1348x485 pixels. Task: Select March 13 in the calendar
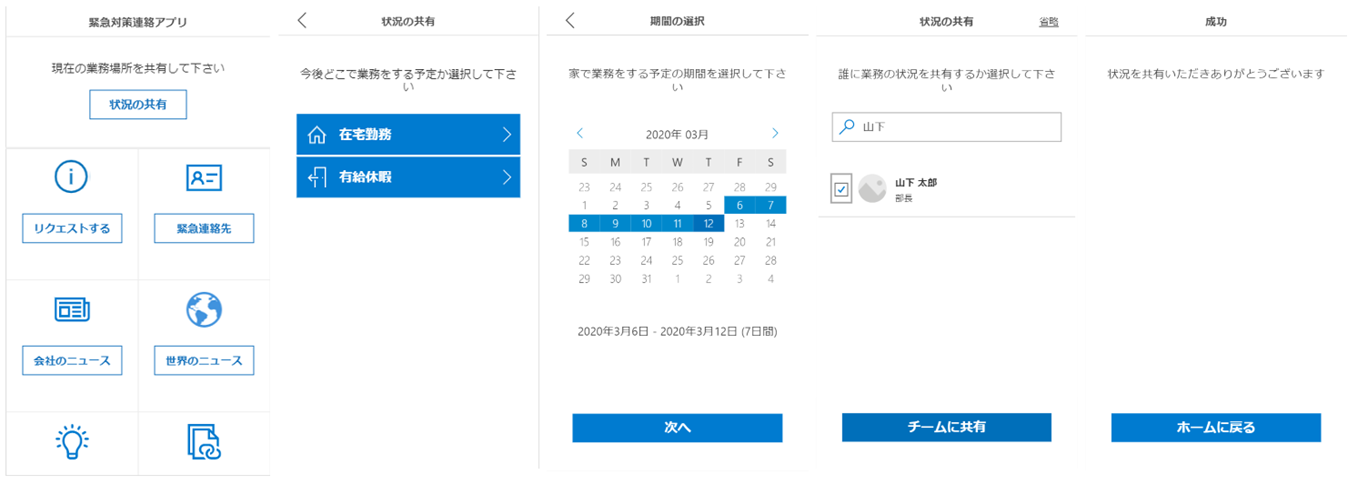(739, 224)
